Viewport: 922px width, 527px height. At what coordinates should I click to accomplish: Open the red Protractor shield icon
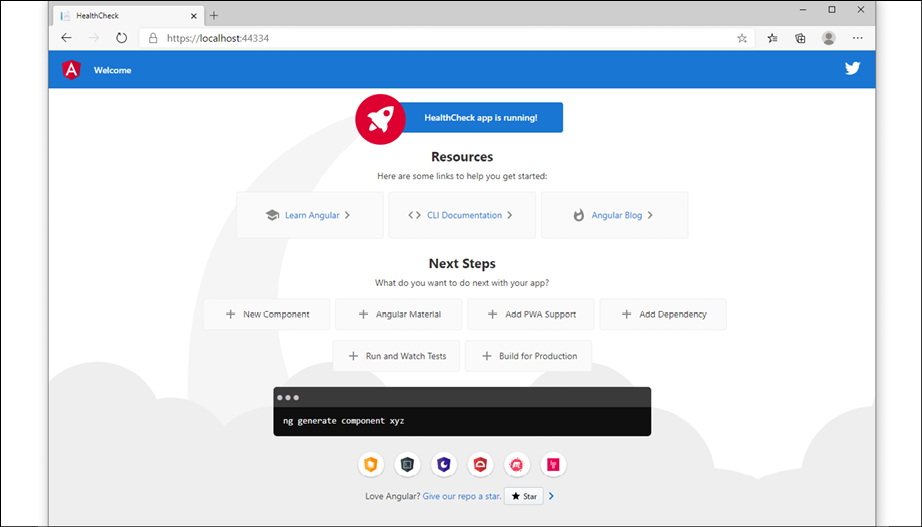[x=480, y=465]
